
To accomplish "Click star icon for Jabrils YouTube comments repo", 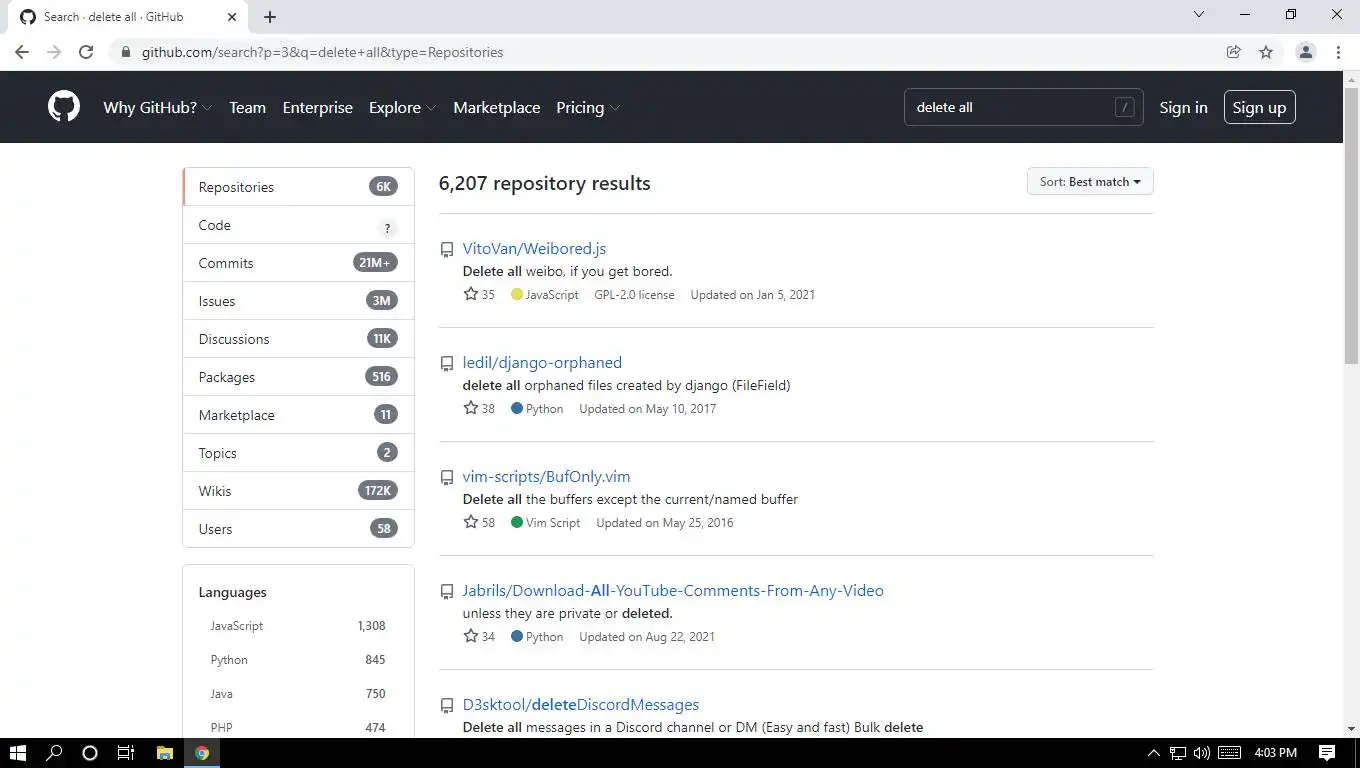I will 471,636.
